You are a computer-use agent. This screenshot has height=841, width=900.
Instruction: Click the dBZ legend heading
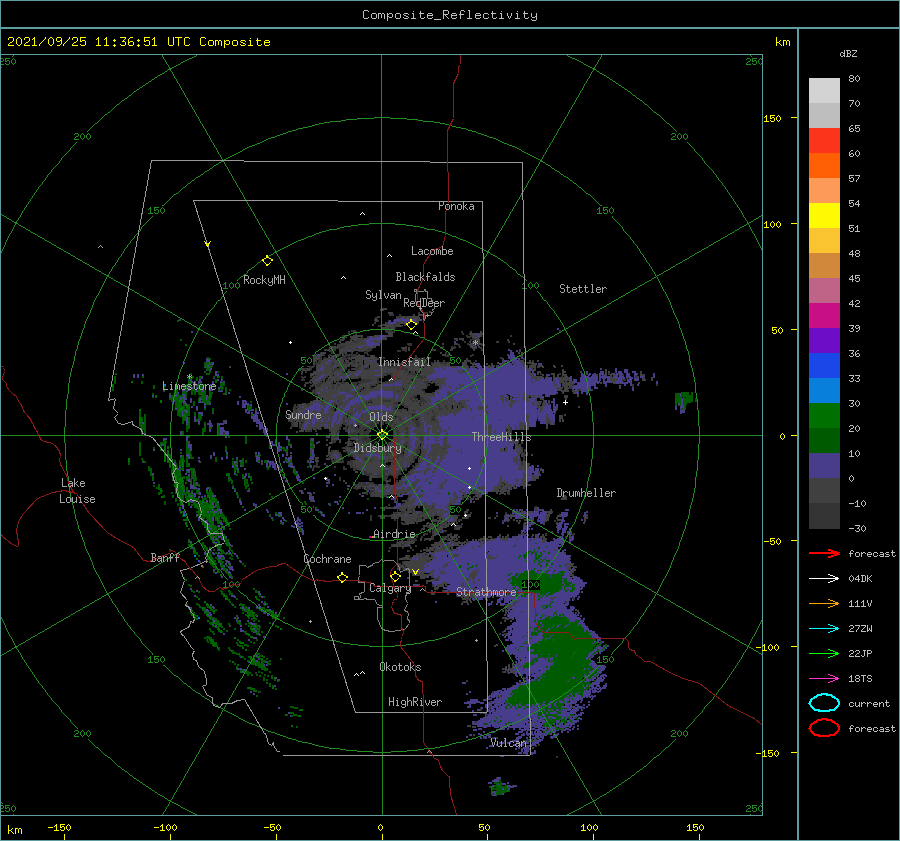point(848,53)
